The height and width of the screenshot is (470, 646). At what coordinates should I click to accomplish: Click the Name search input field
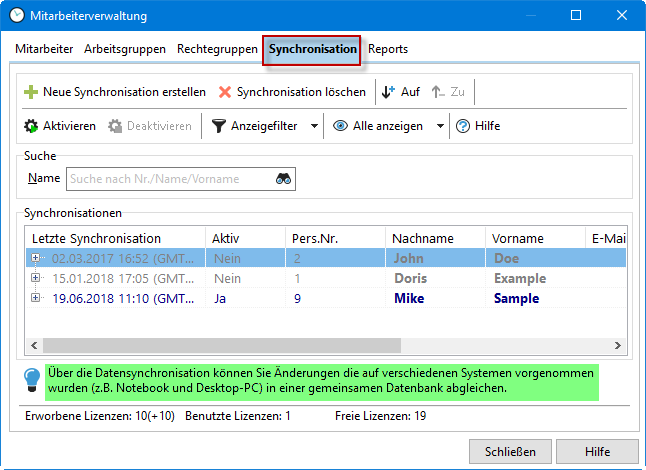pyautogui.click(x=170, y=179)
